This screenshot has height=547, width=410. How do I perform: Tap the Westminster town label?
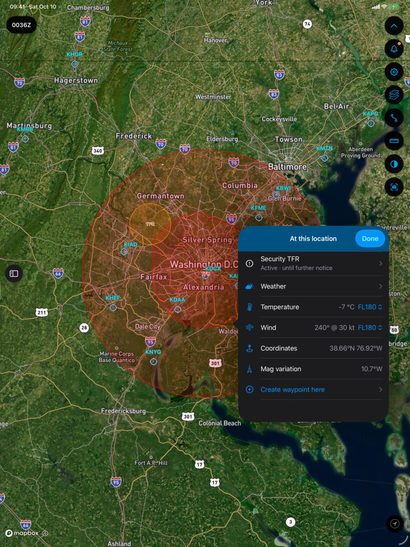tap(213, 97)
